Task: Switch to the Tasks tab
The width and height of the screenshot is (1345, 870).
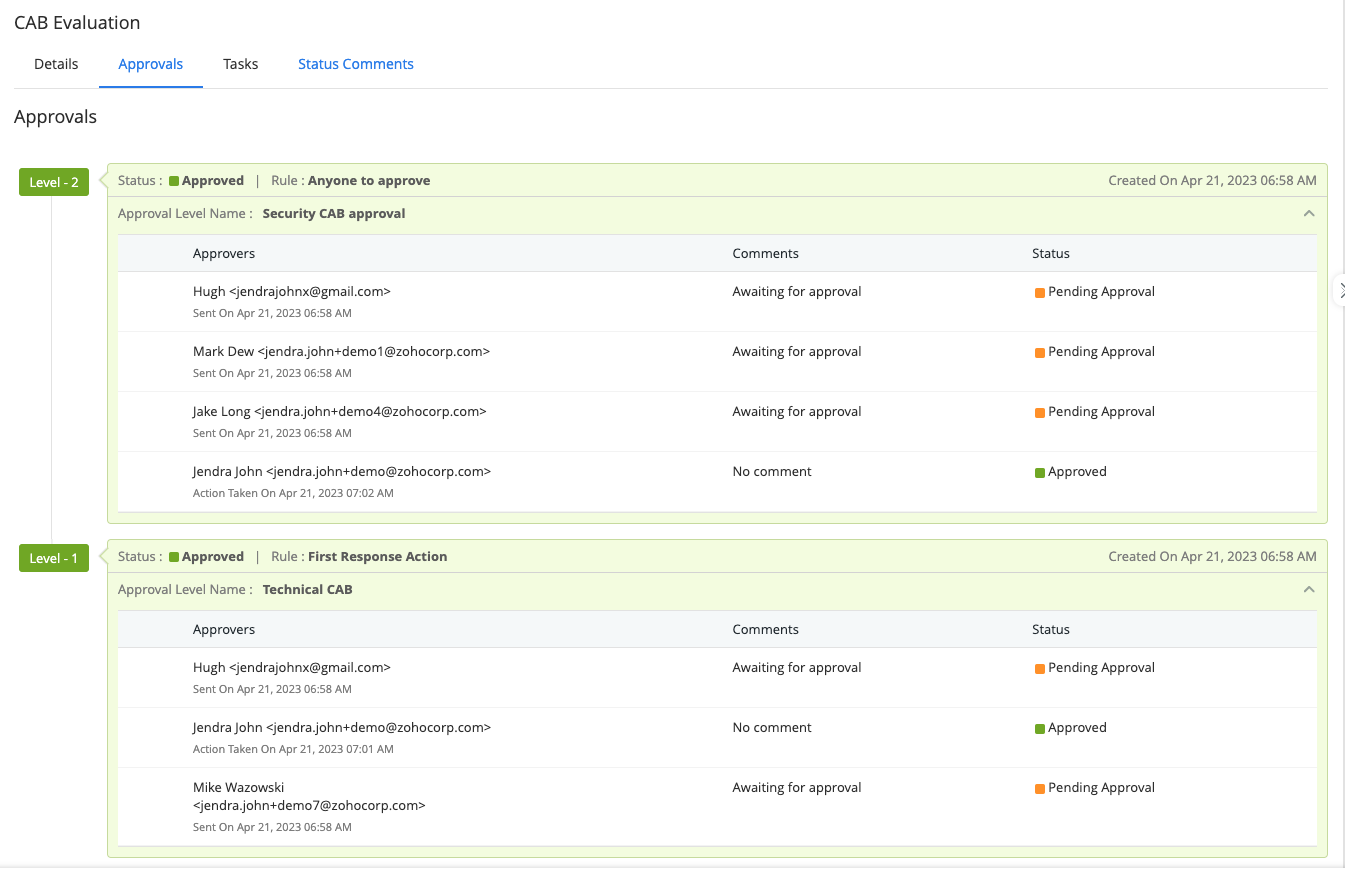Action: point(240,64)
